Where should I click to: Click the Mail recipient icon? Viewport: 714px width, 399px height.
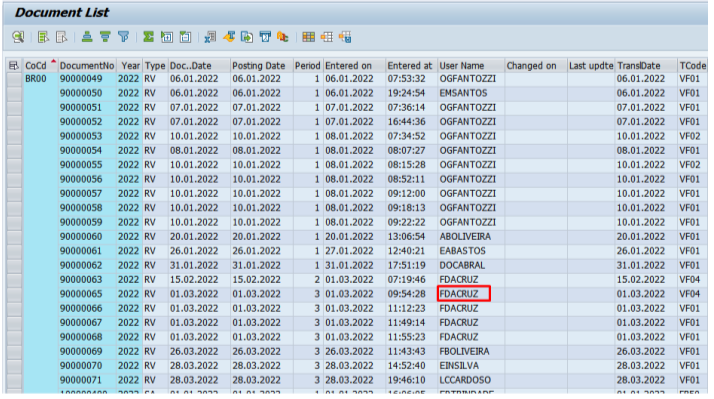point(265,37)
